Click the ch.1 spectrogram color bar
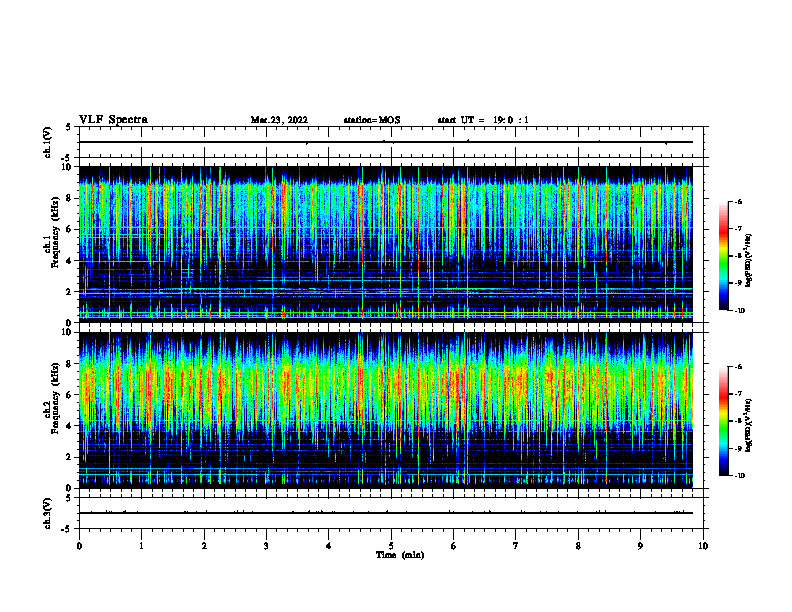 (x=723, y=256)
